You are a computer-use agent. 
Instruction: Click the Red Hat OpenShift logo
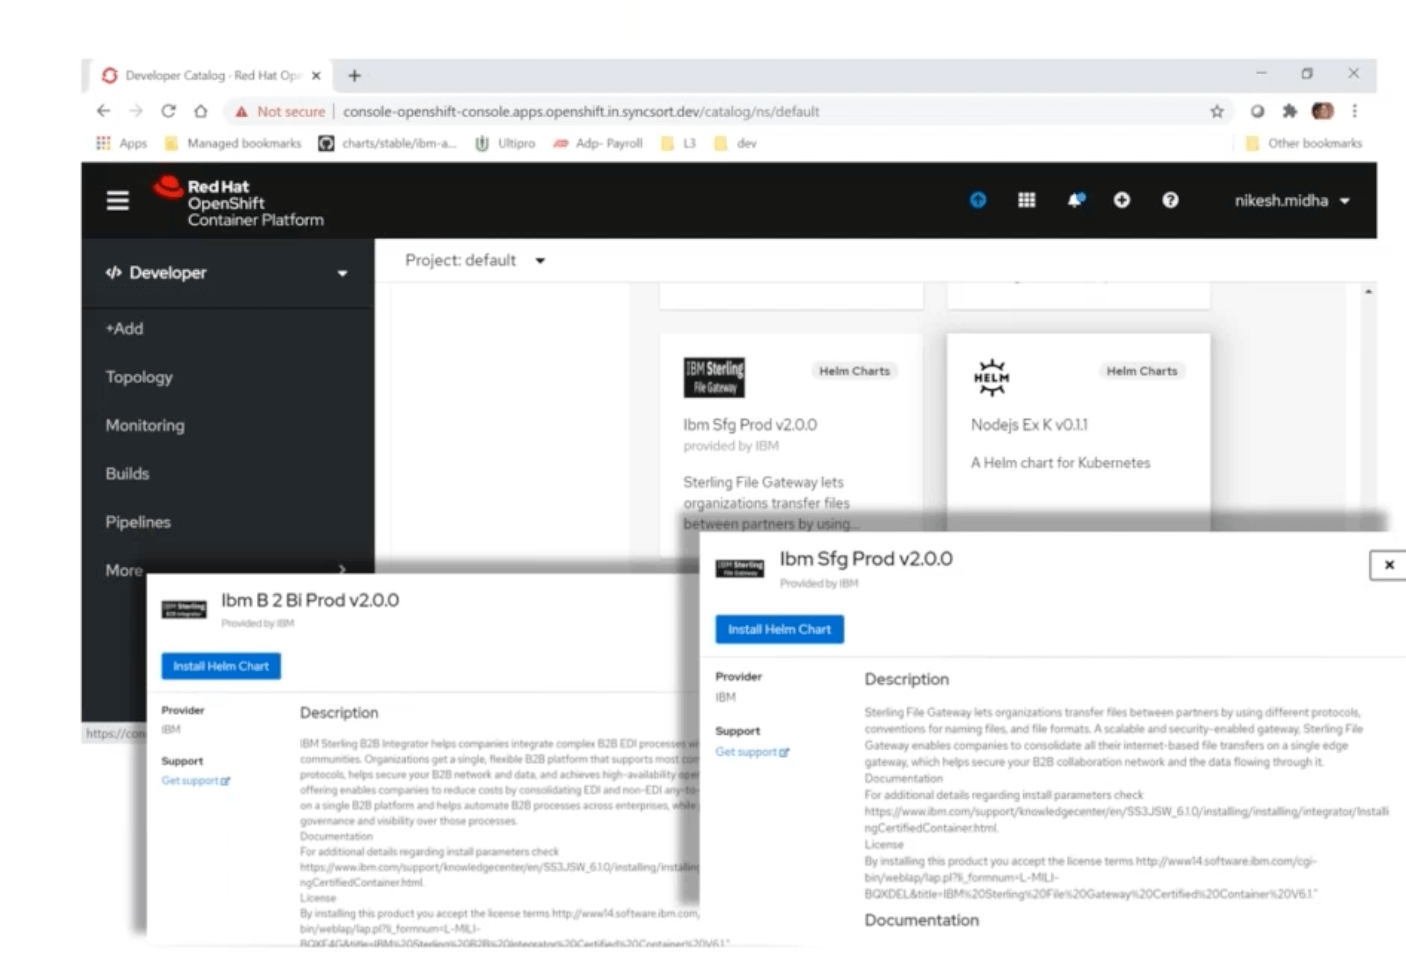click(x=239, y=202)
